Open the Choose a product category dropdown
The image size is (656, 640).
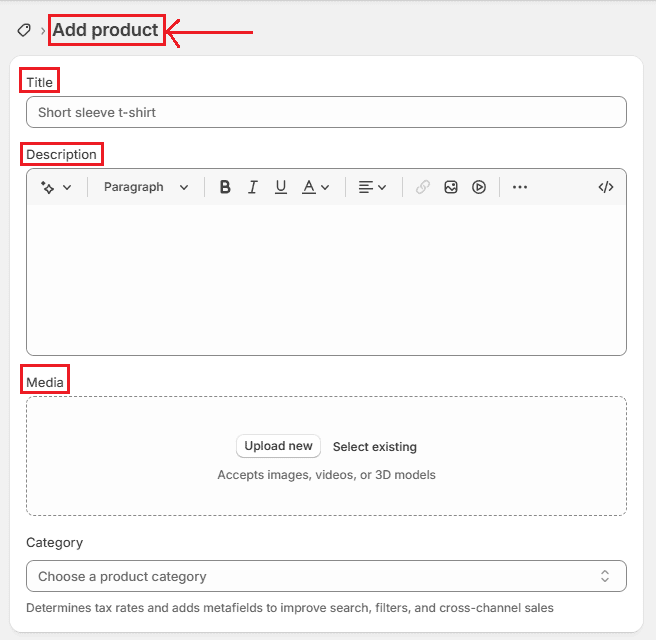pyautogui.click(x=326, y=576)
